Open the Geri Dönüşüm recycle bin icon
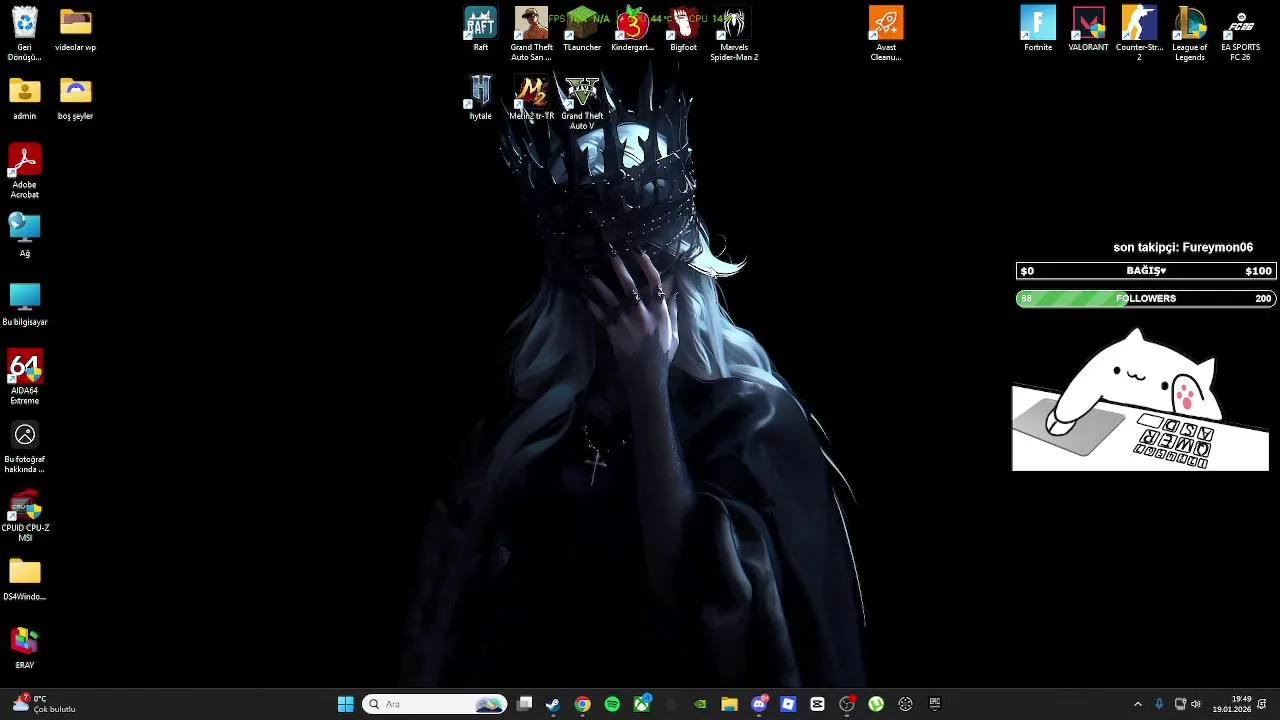Image resolution: width=1280 pixels, height=720 pixels. pos(24,34)
